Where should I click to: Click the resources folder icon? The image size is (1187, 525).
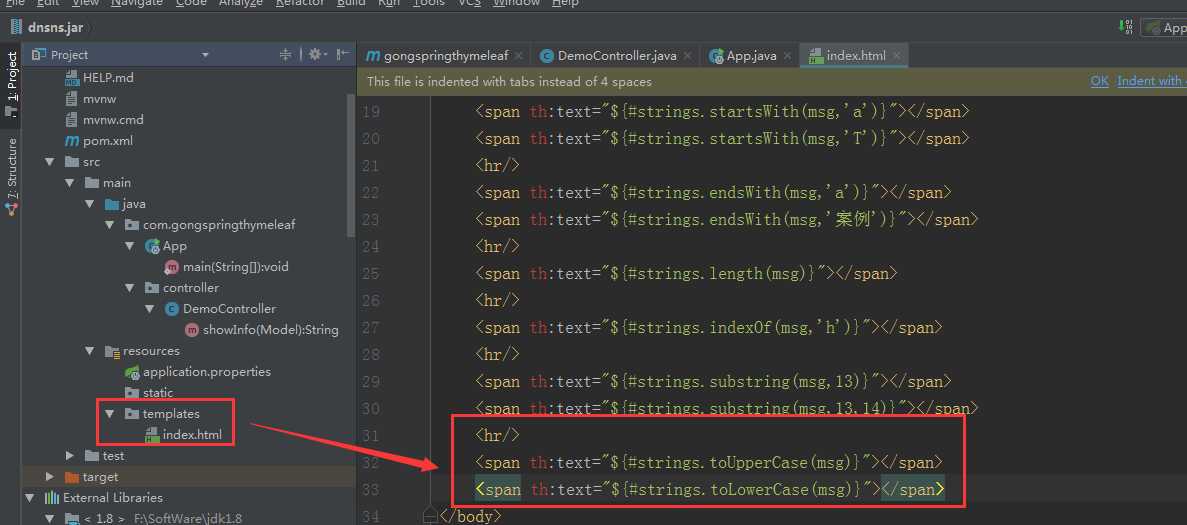112,351
